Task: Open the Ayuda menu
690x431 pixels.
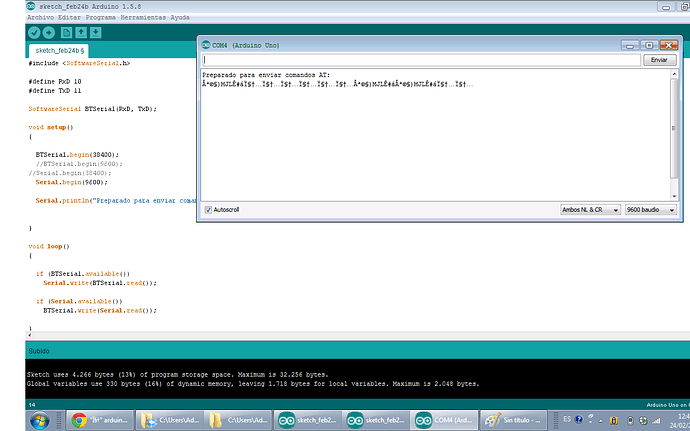Action: tap(180, 18)
